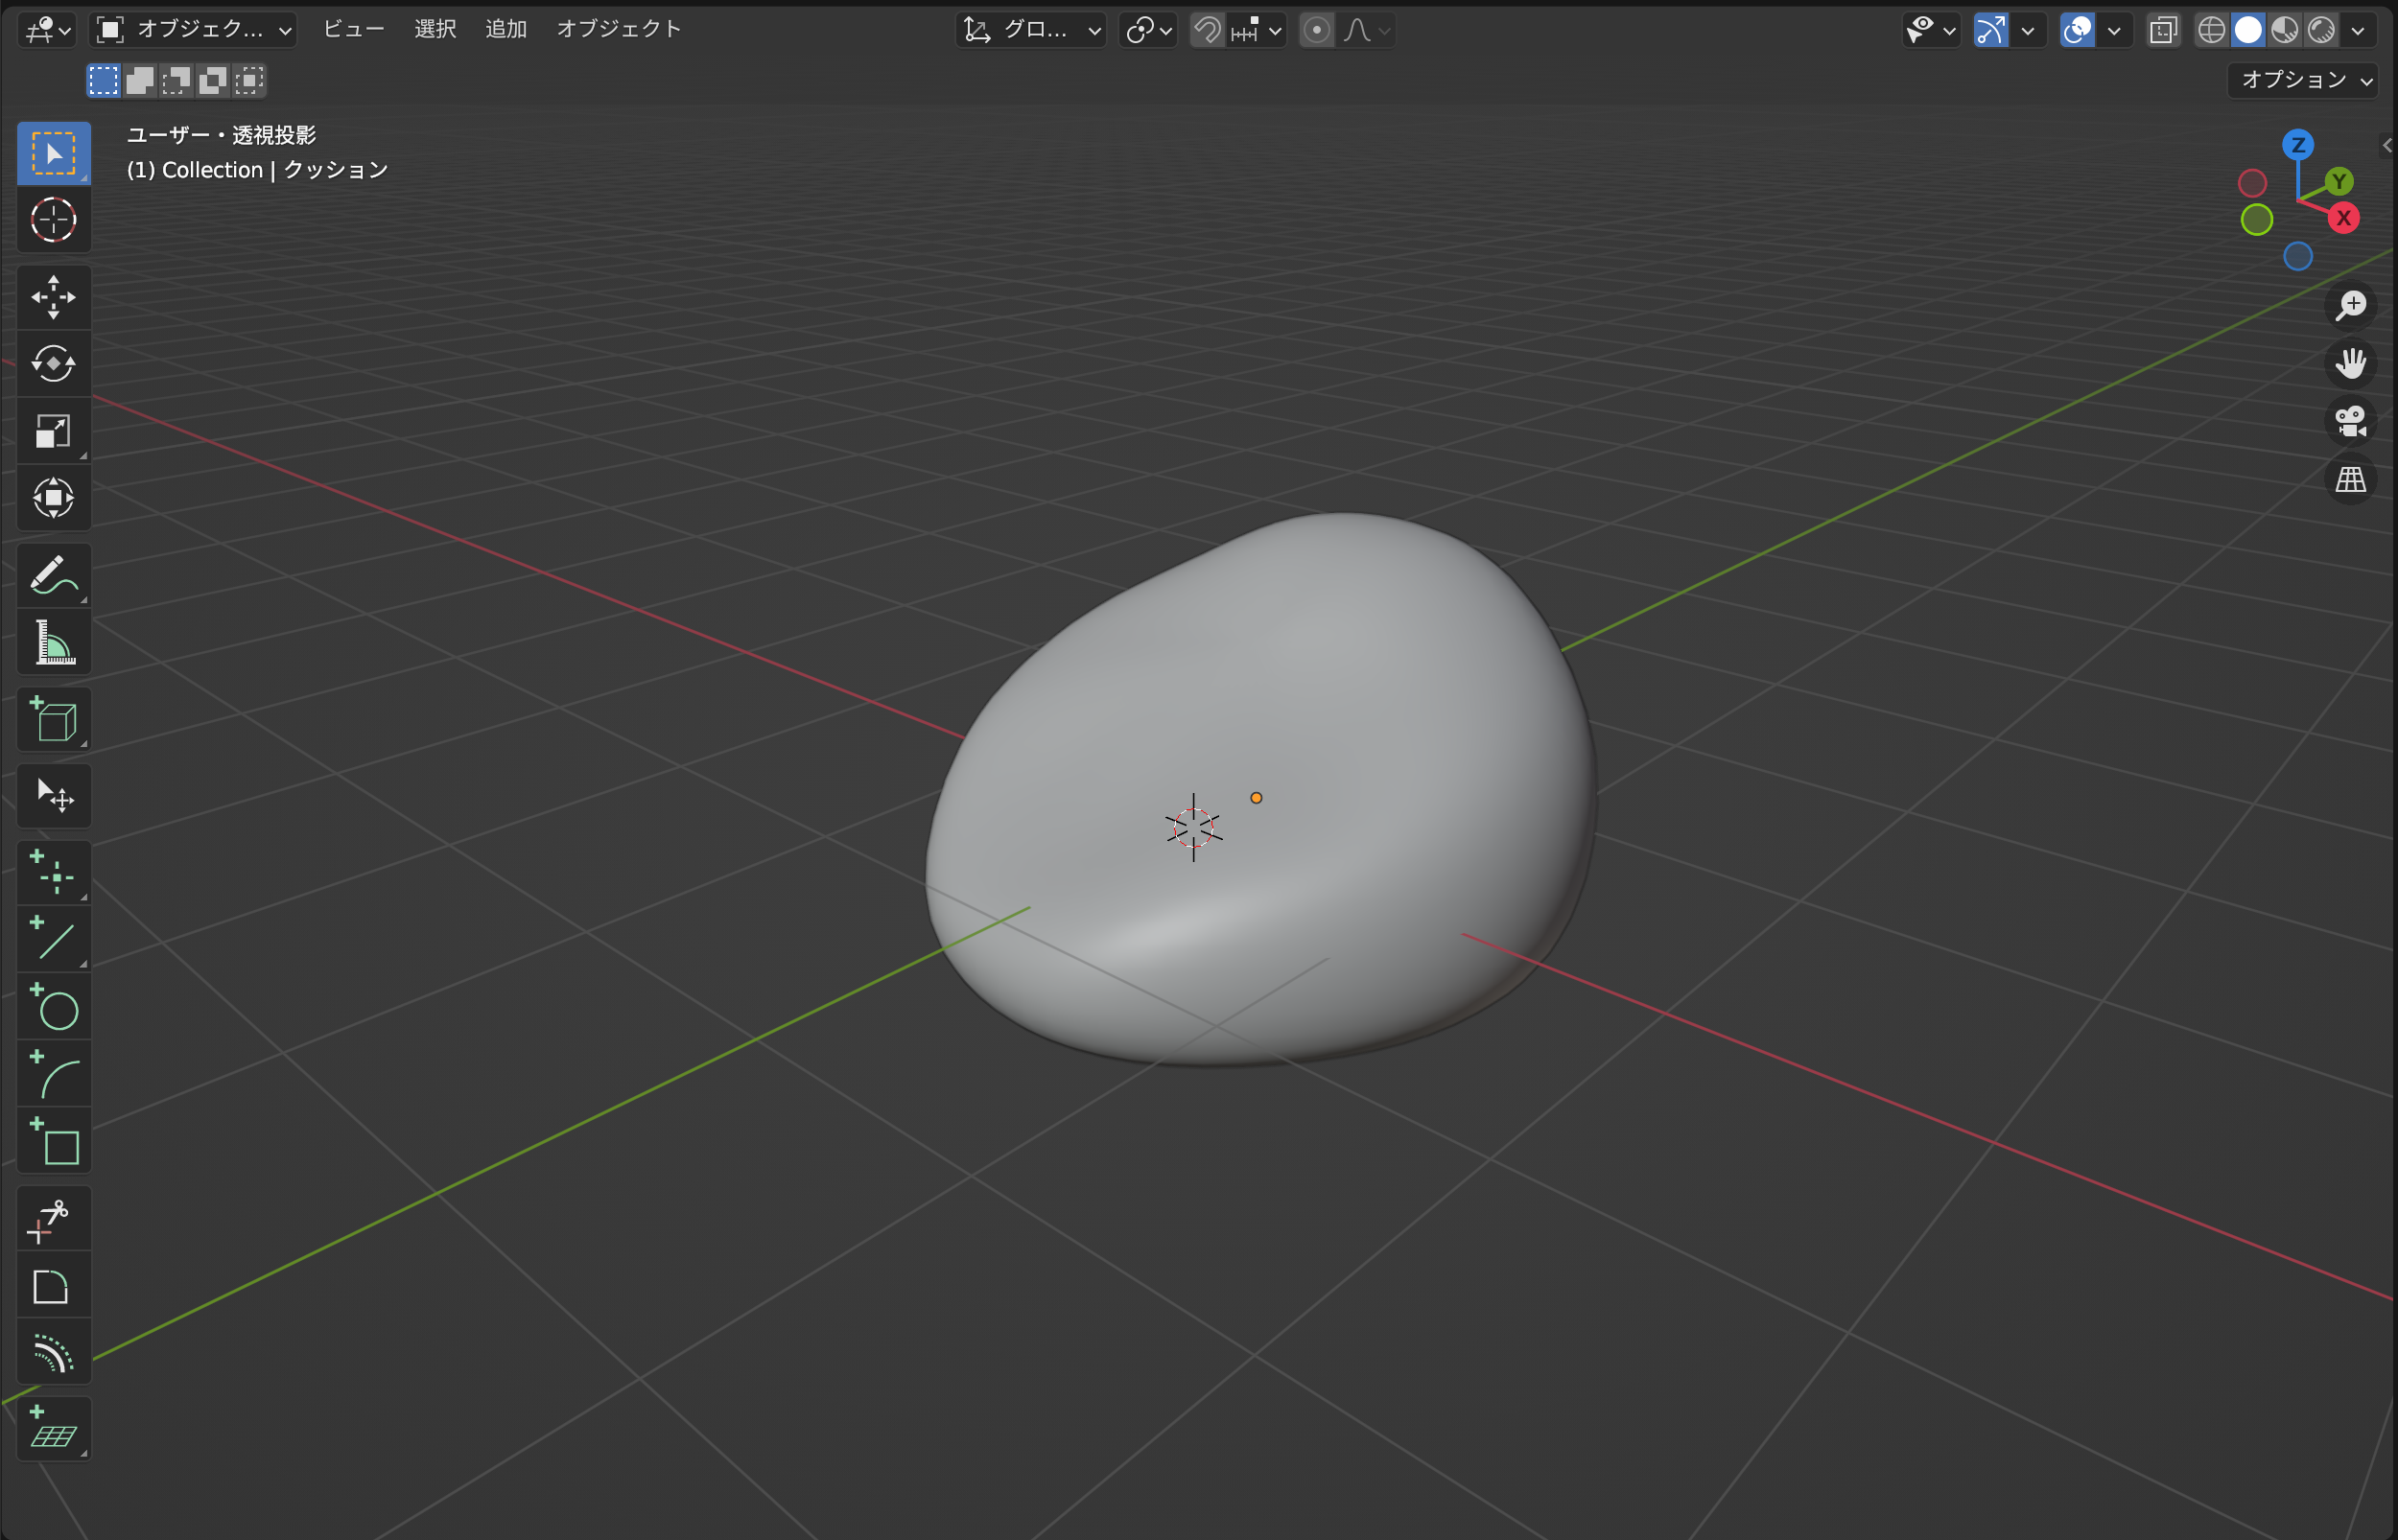Select the Annotate pencil tool
The image size is (2398, 1540).
53,575
